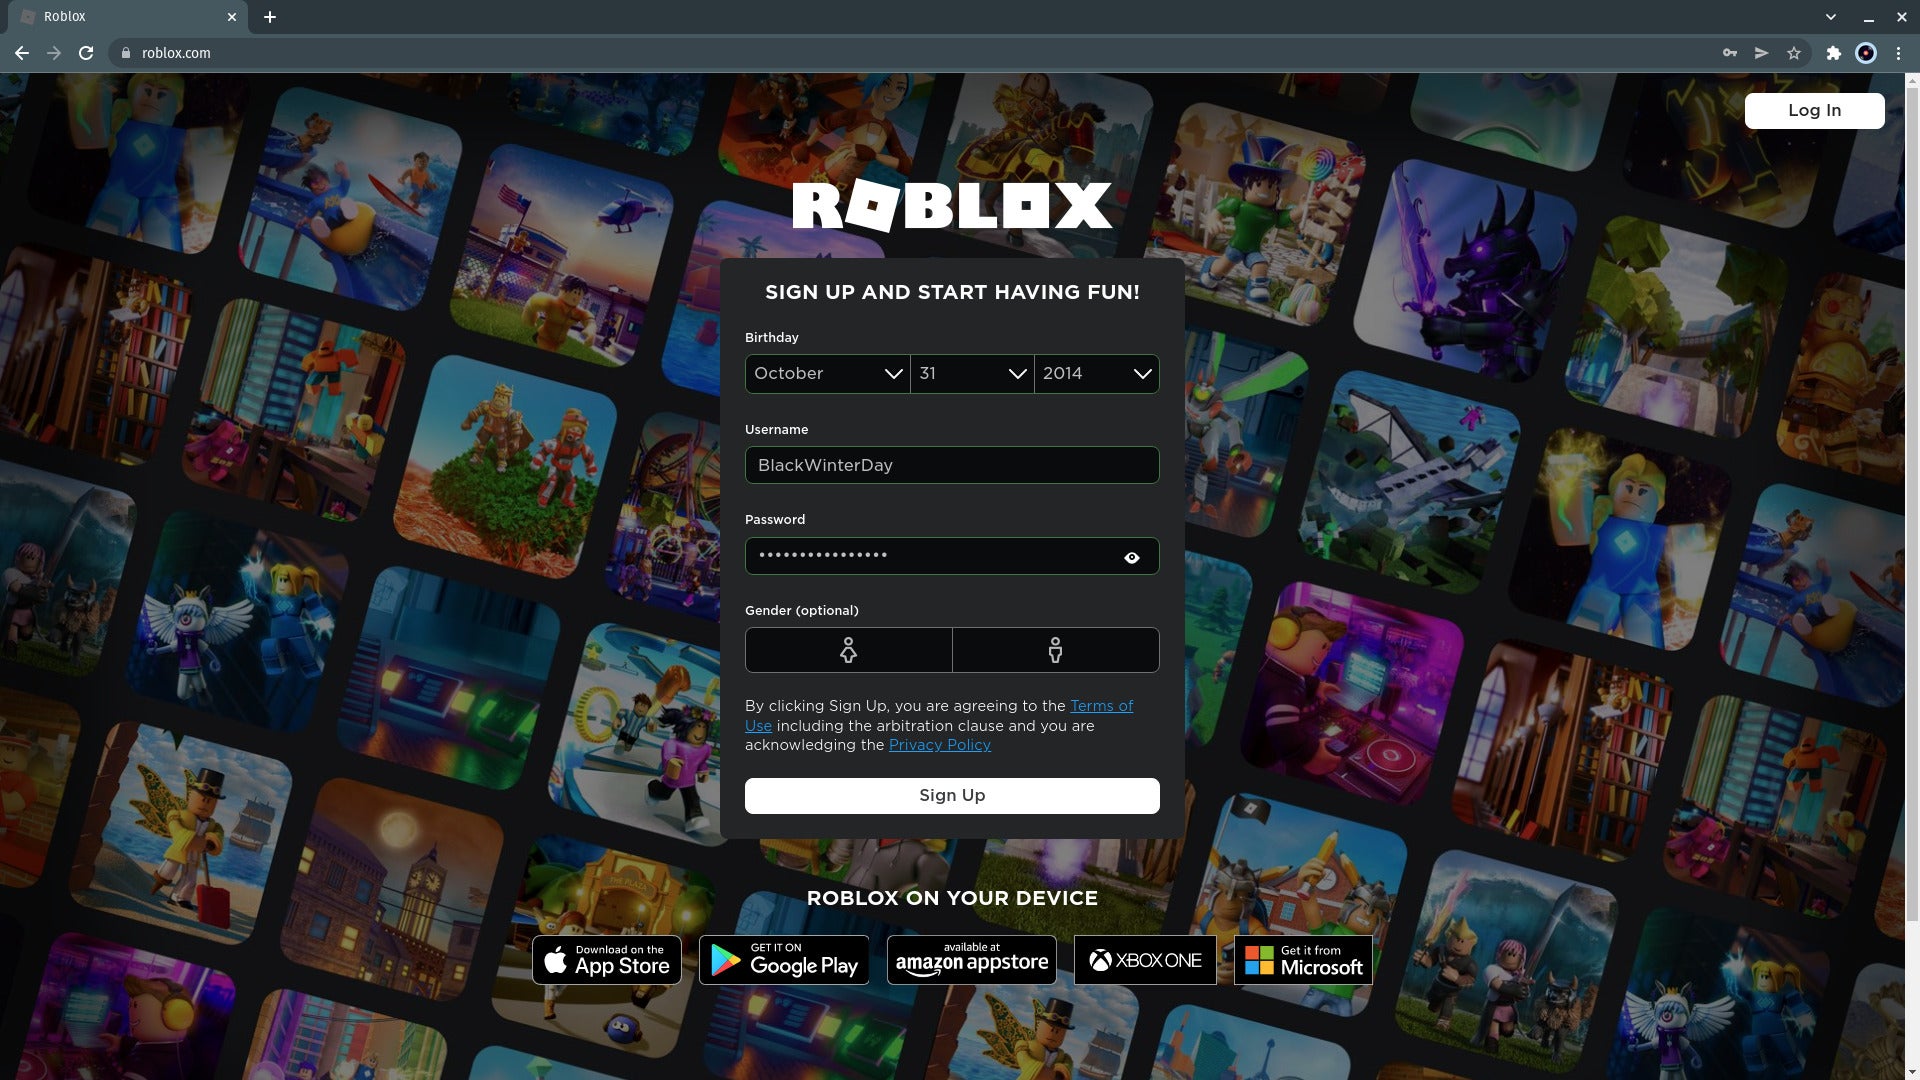The image size is (1920, 1080).
Task: Click the Roblox logo
Action: [x=952, y=206]
